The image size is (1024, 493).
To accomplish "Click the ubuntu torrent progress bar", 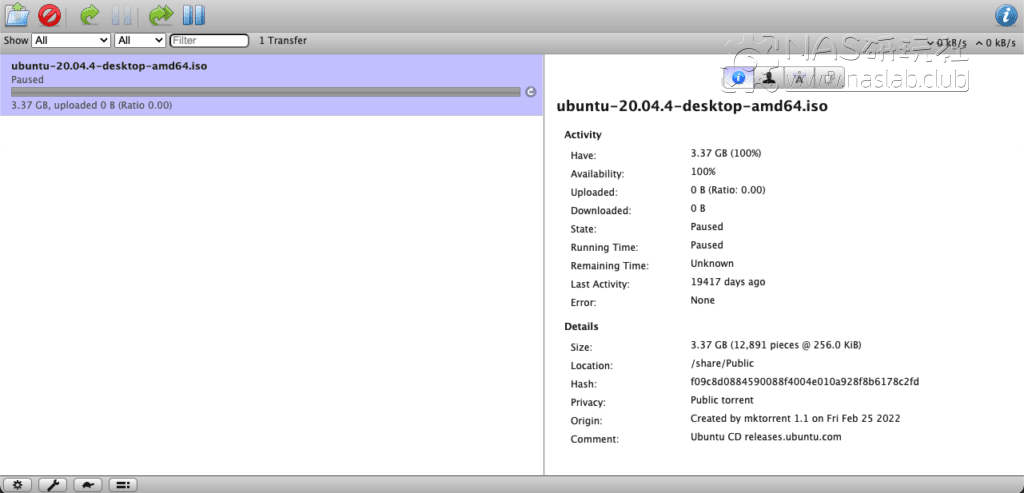I will tap(265, 91).
